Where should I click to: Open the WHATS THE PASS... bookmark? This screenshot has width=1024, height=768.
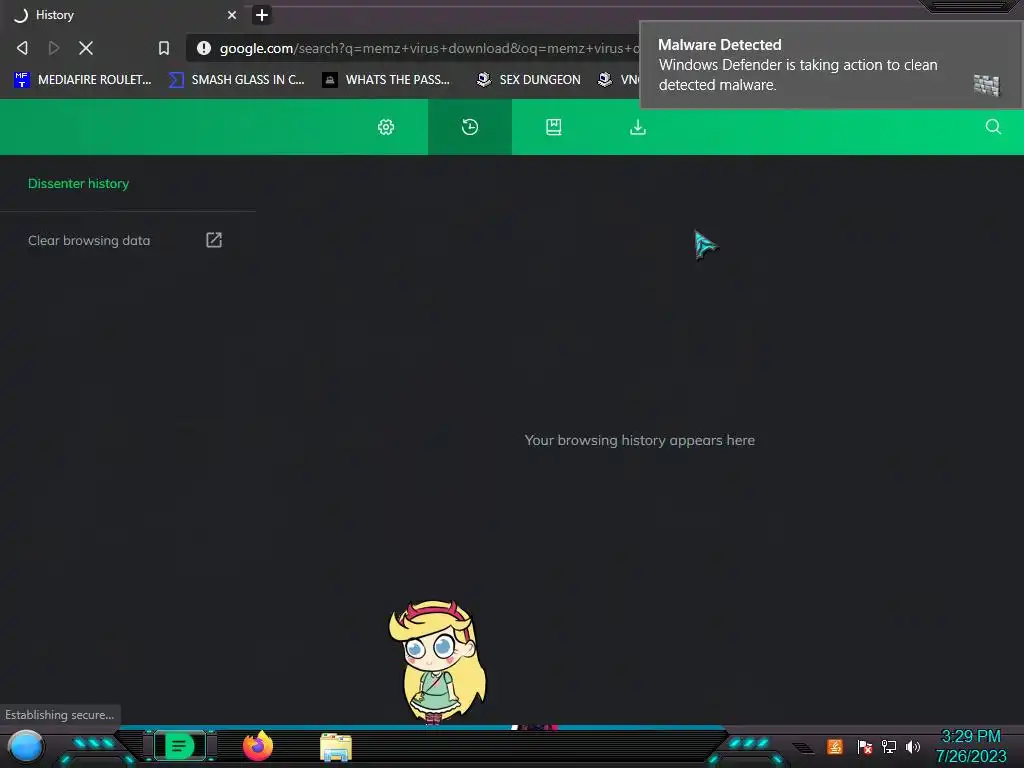pyautogui.click(x=386, y=80)
